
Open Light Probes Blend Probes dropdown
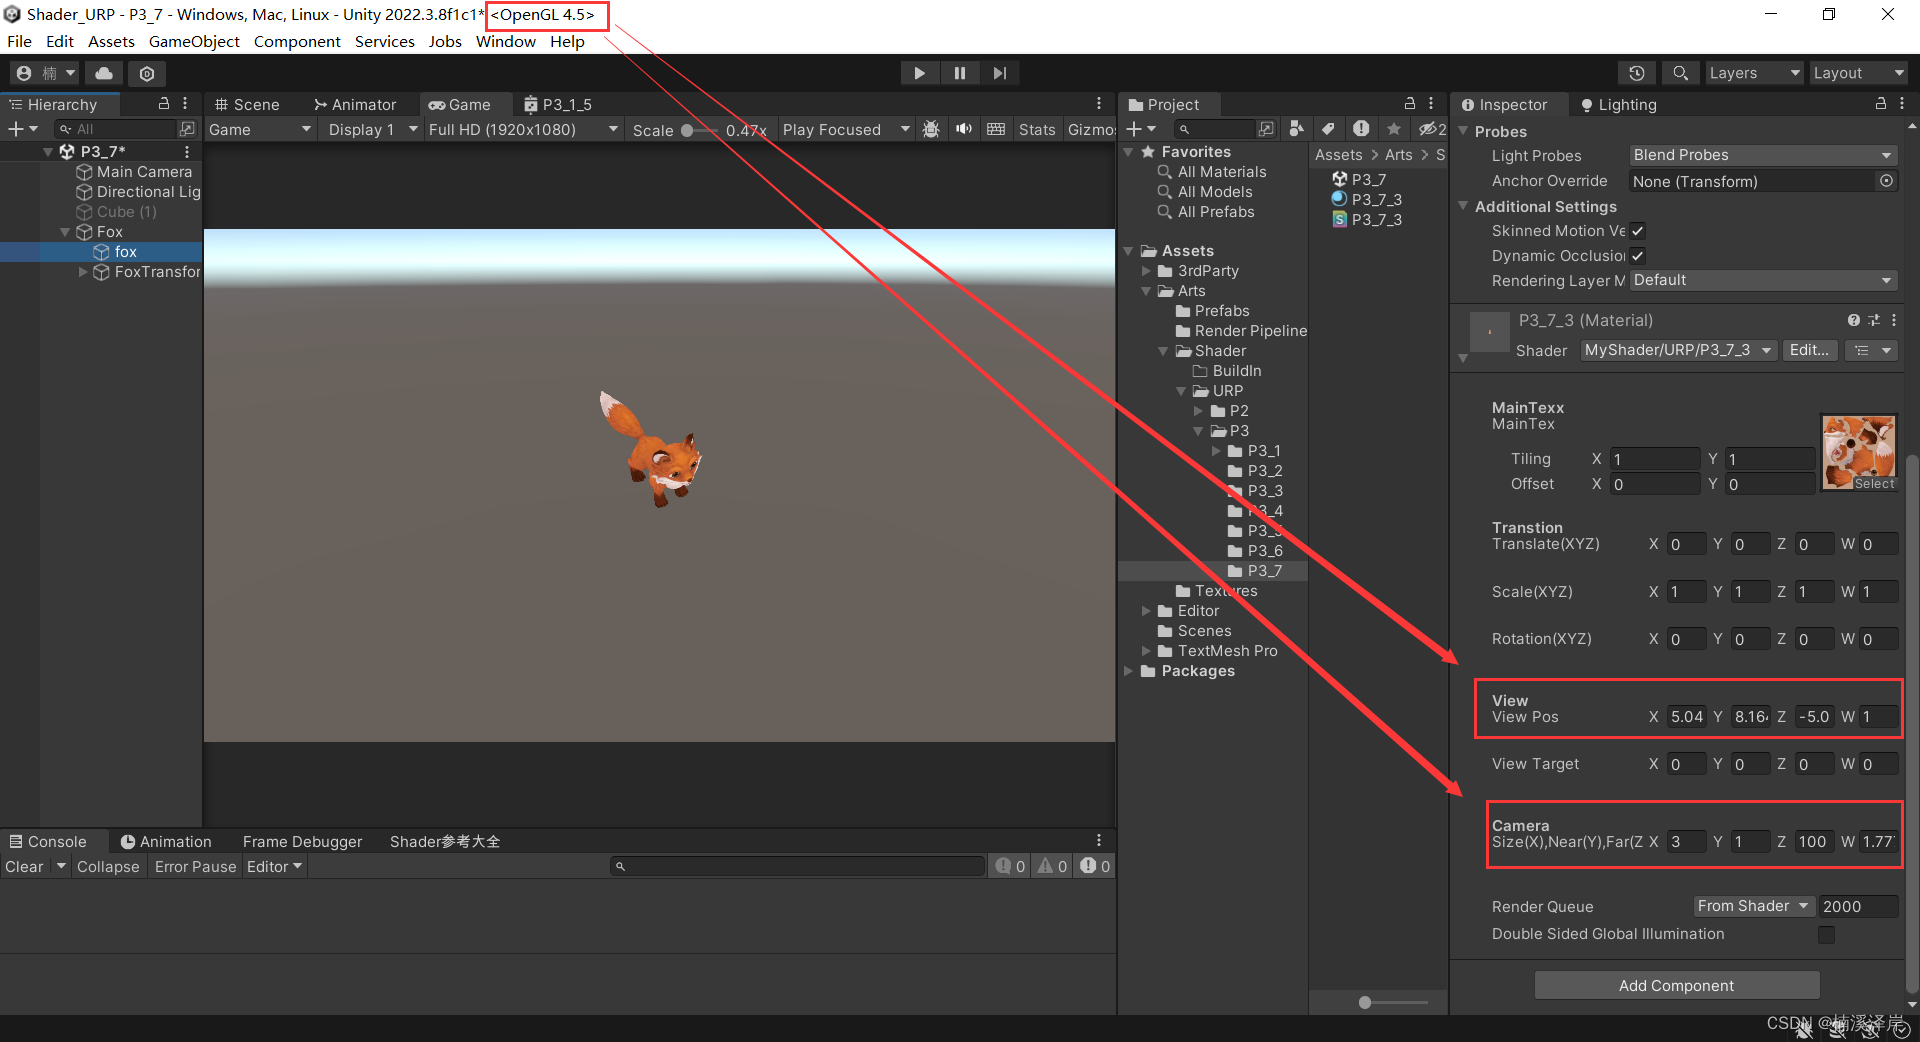click(1763, 155)
